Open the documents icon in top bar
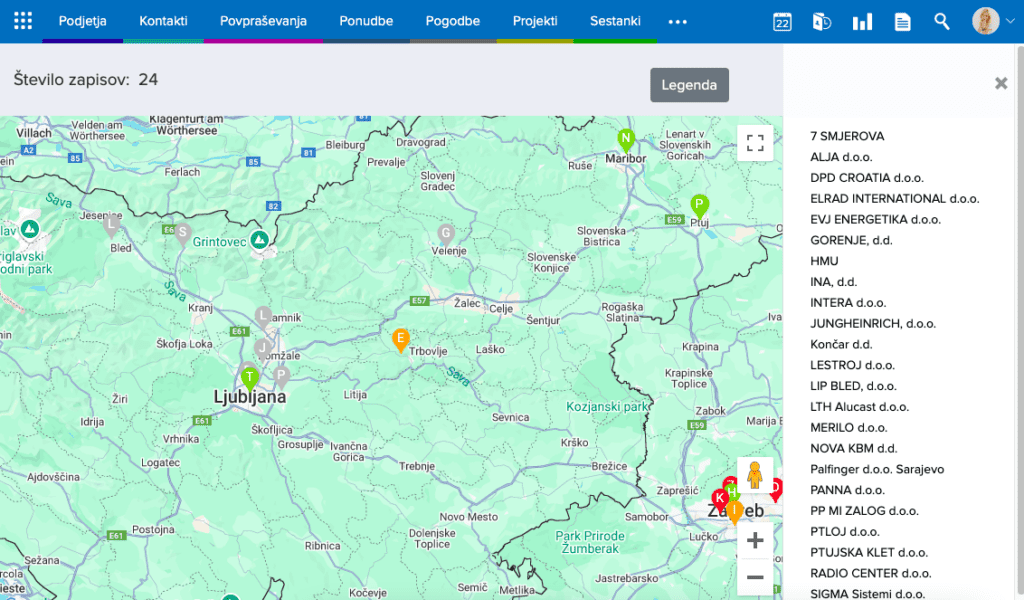This screenshot has width=1024, height=600. coord(902,22)
